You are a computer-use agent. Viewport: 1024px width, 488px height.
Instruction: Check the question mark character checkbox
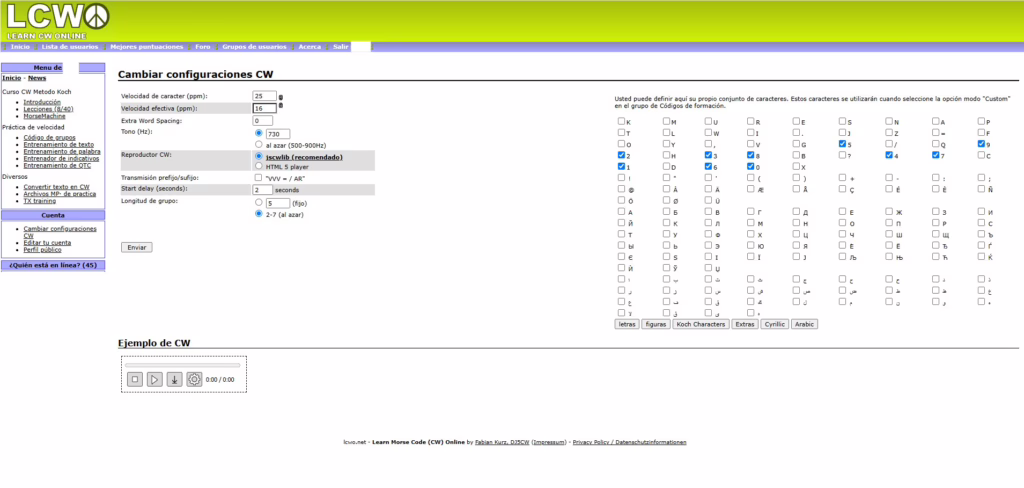(x=843, y=155)
